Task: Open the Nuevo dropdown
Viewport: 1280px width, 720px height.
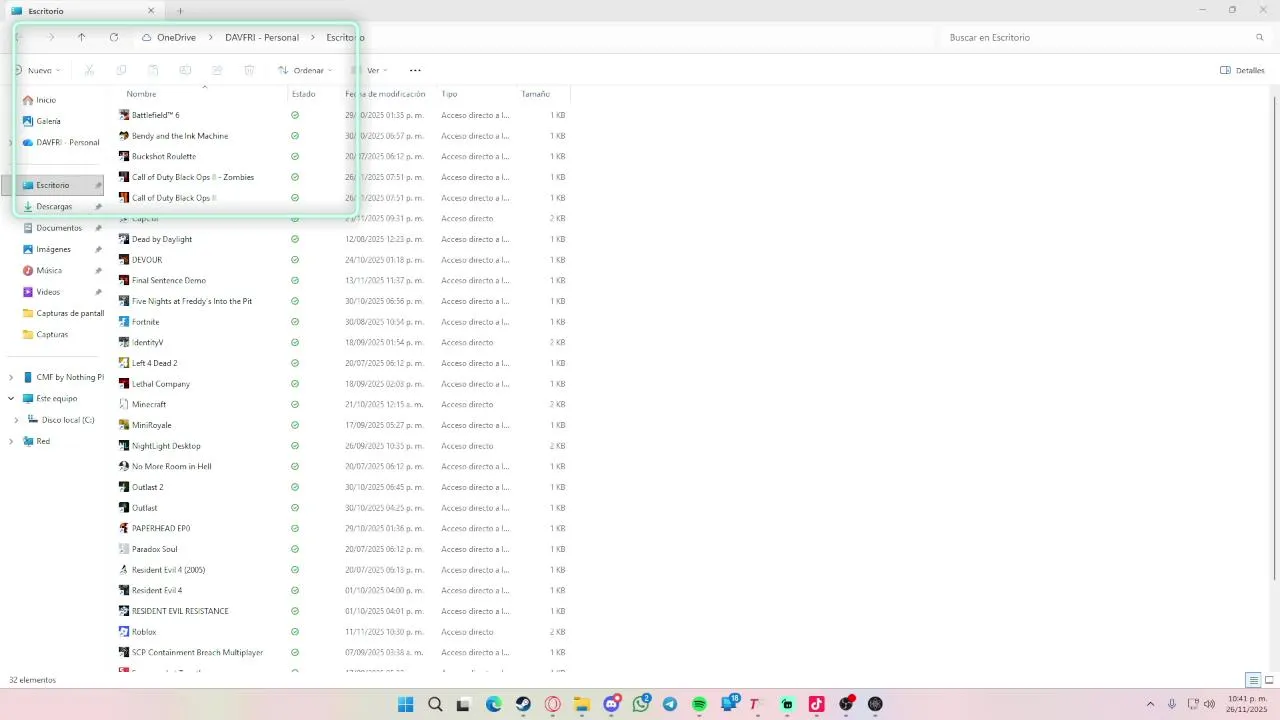Action: pos(38,70)
